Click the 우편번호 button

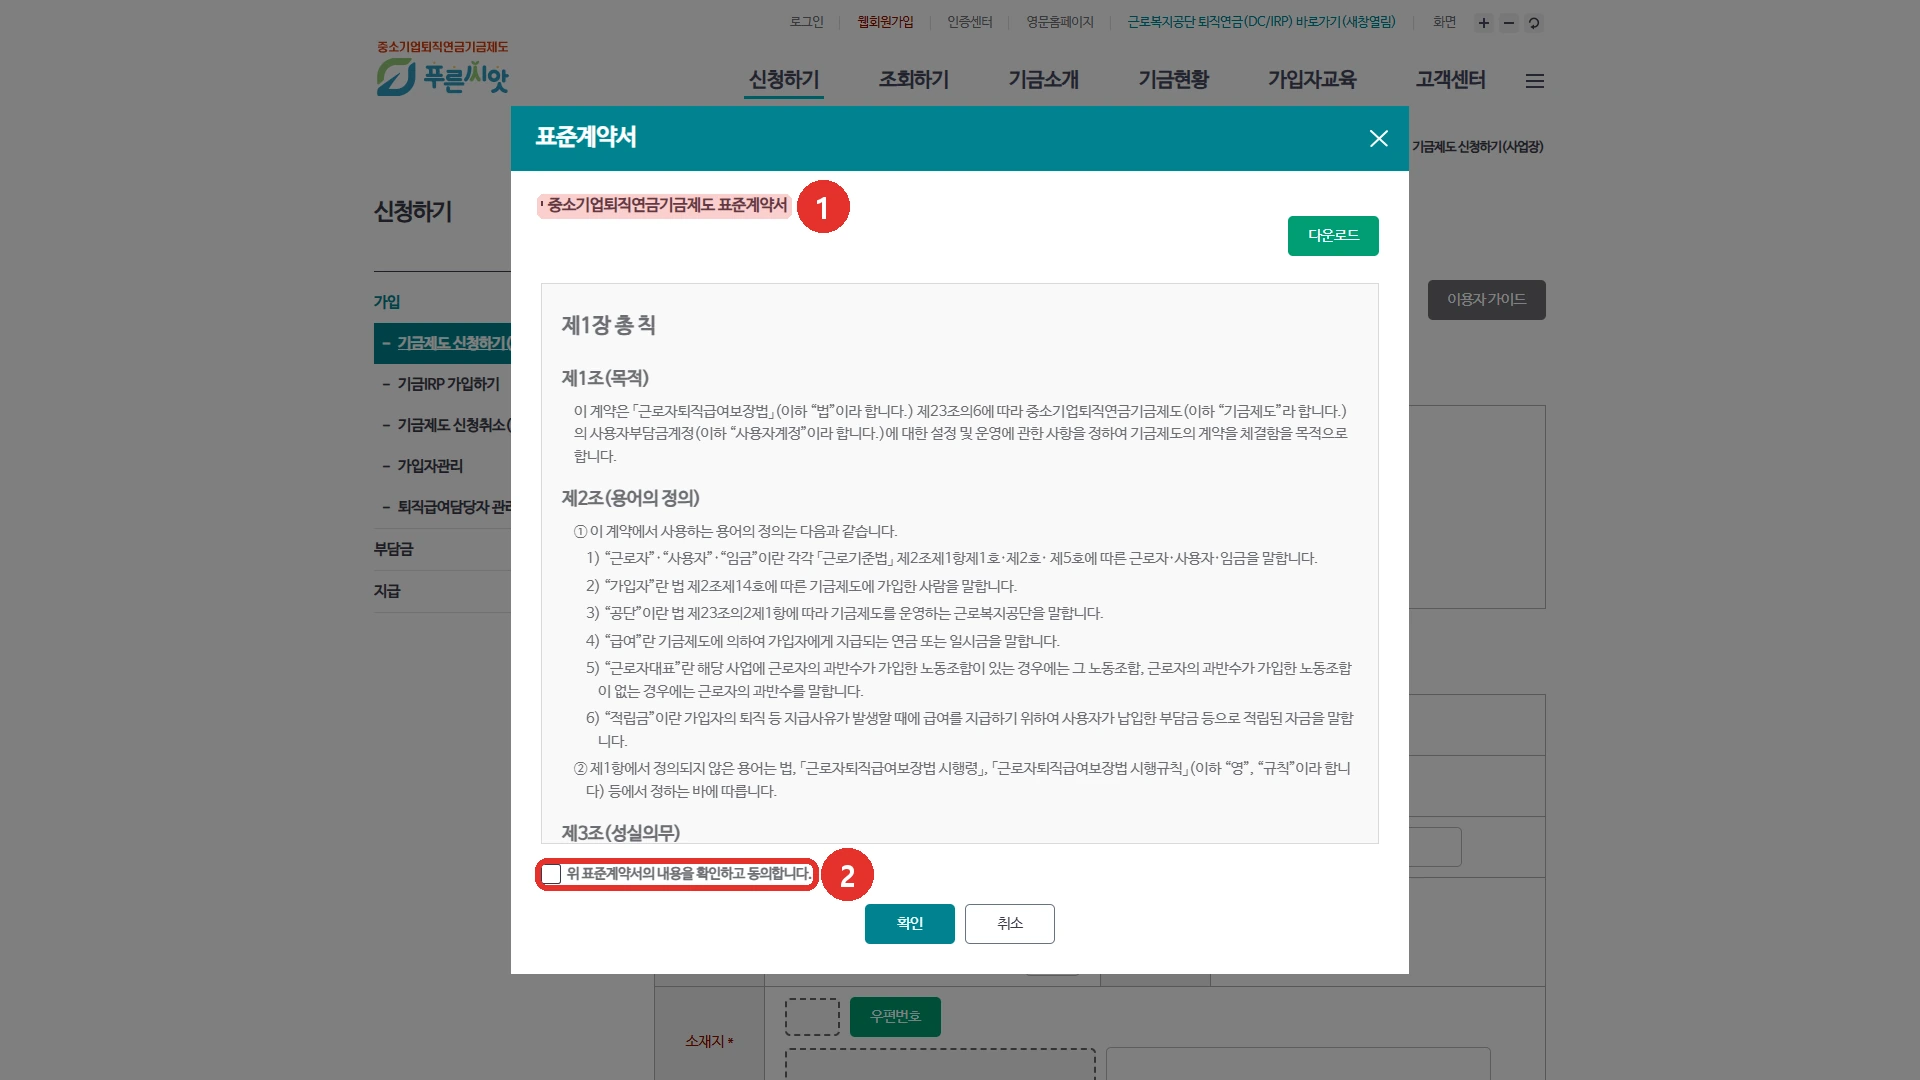pos(895,1016)
